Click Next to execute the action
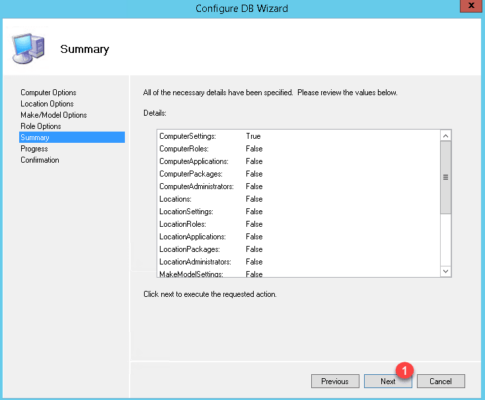This screenshot has height=400, width=485. point(388,381)
